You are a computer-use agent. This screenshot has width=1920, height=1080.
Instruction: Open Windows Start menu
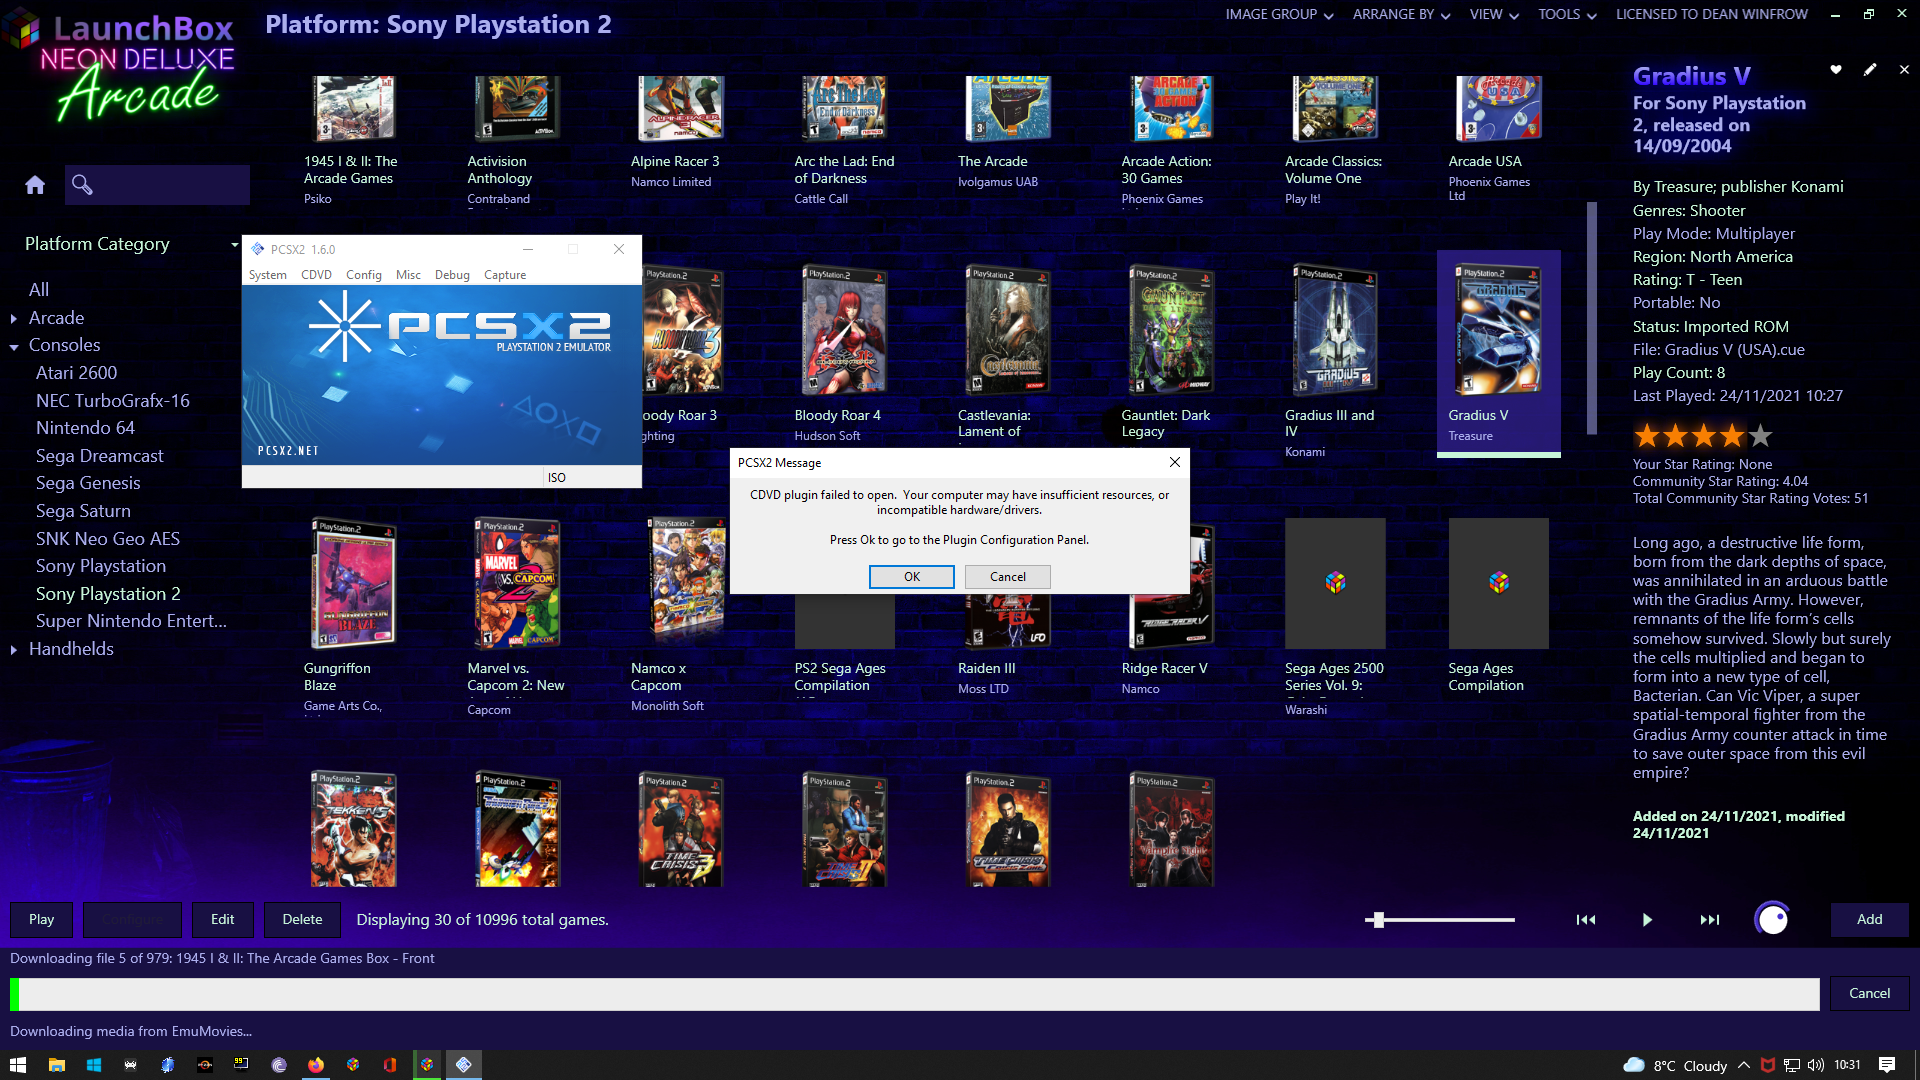click(18, 1065)
